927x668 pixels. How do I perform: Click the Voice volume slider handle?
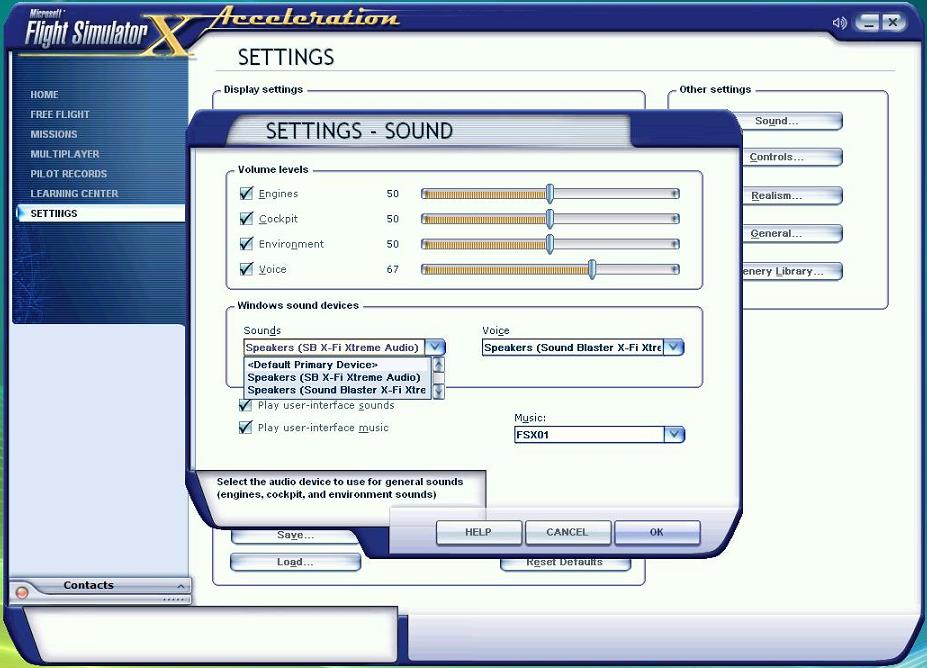(x=592, y=269)
